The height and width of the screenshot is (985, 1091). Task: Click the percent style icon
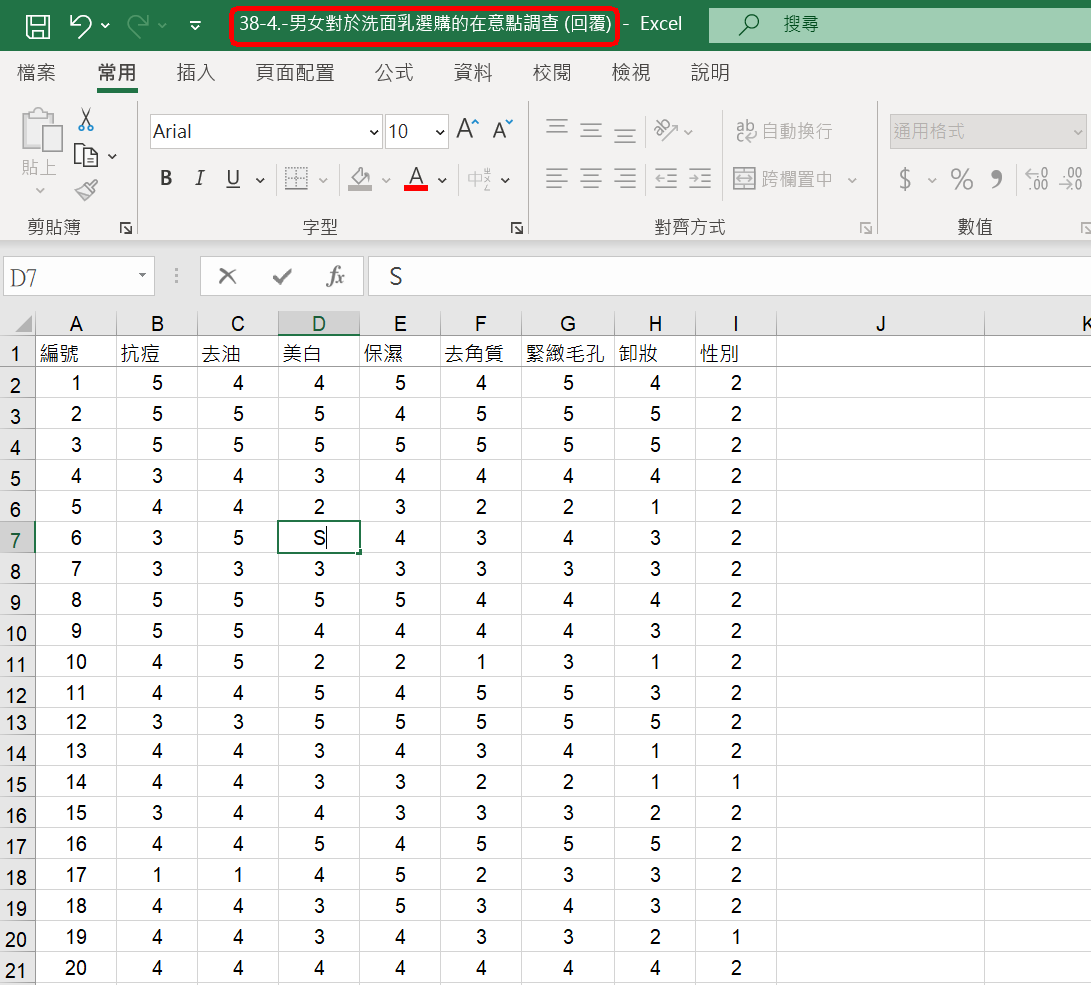[962, 179]
